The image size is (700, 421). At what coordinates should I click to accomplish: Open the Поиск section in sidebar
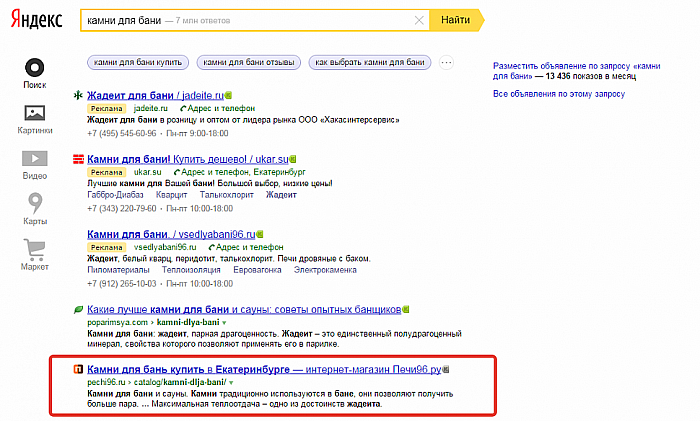coord(35,74)
